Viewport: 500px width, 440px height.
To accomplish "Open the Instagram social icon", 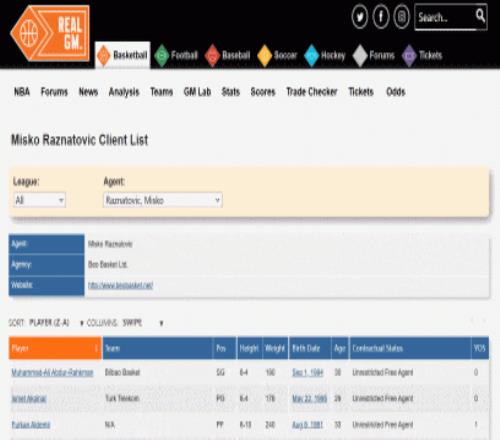I will (401, 16).
